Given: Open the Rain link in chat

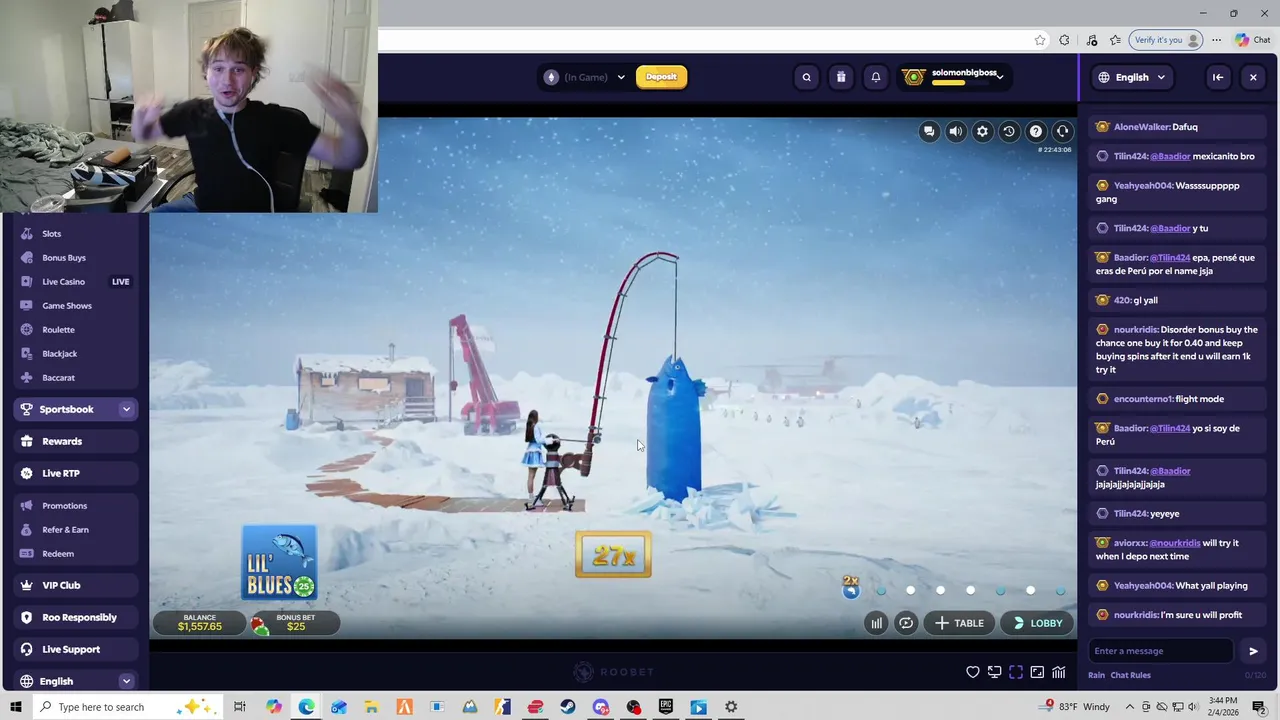Looking at the screenshot, I should 1096,675.
